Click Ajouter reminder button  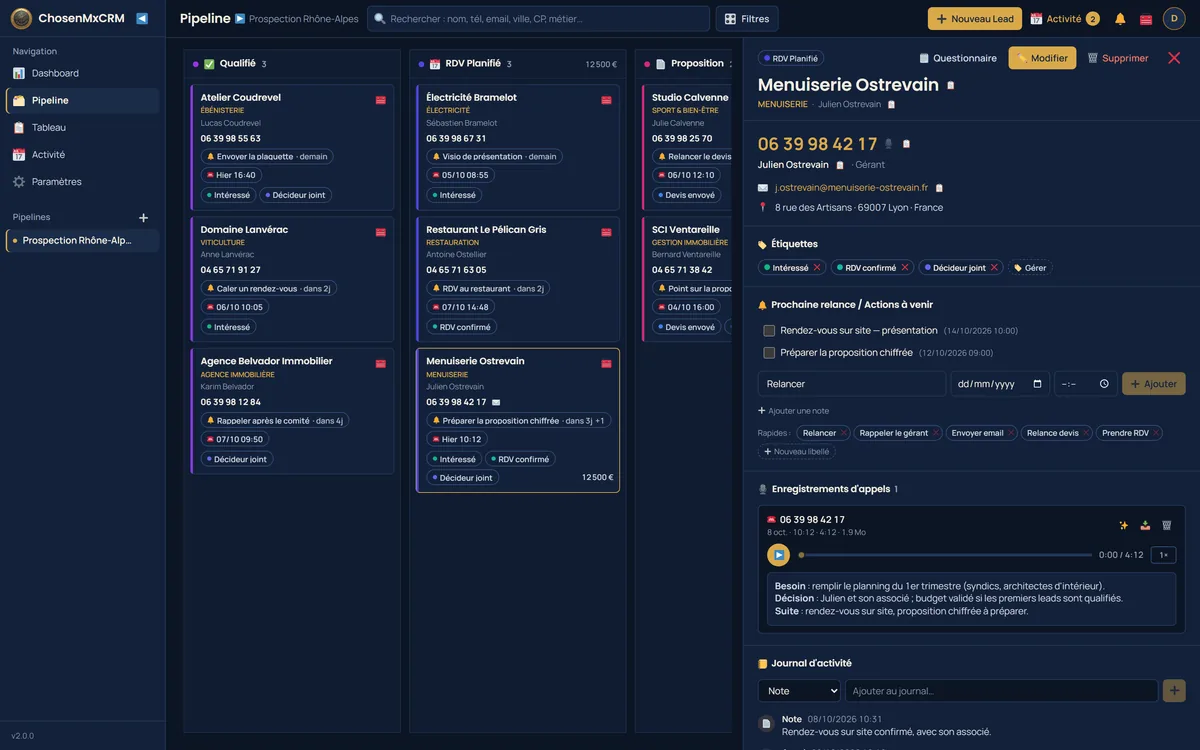pyautogui.click(x=1154, y=384)
